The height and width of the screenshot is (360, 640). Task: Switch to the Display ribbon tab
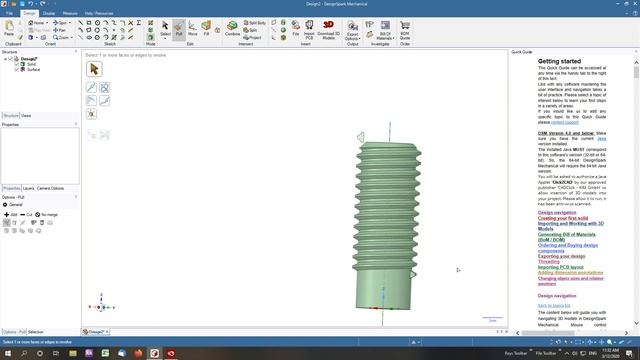pos(49,13)
